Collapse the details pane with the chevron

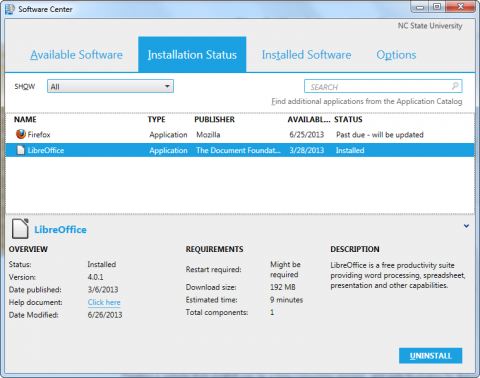[x=466, y=226]
